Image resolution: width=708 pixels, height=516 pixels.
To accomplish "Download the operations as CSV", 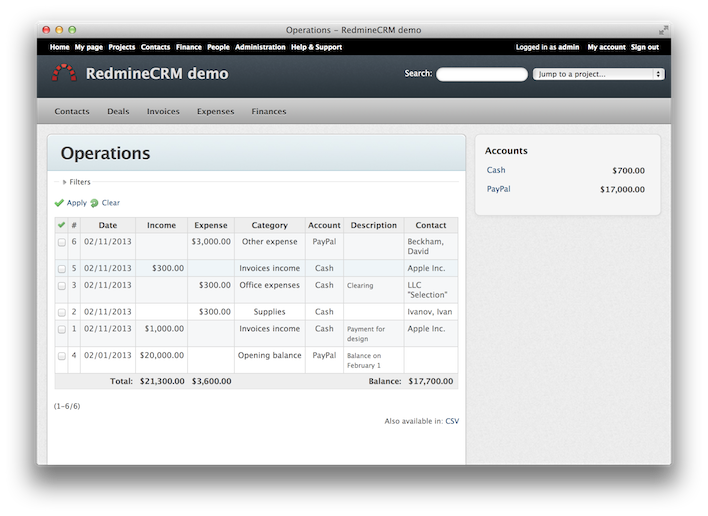I will pyautogui.click(x=452, y=421).
